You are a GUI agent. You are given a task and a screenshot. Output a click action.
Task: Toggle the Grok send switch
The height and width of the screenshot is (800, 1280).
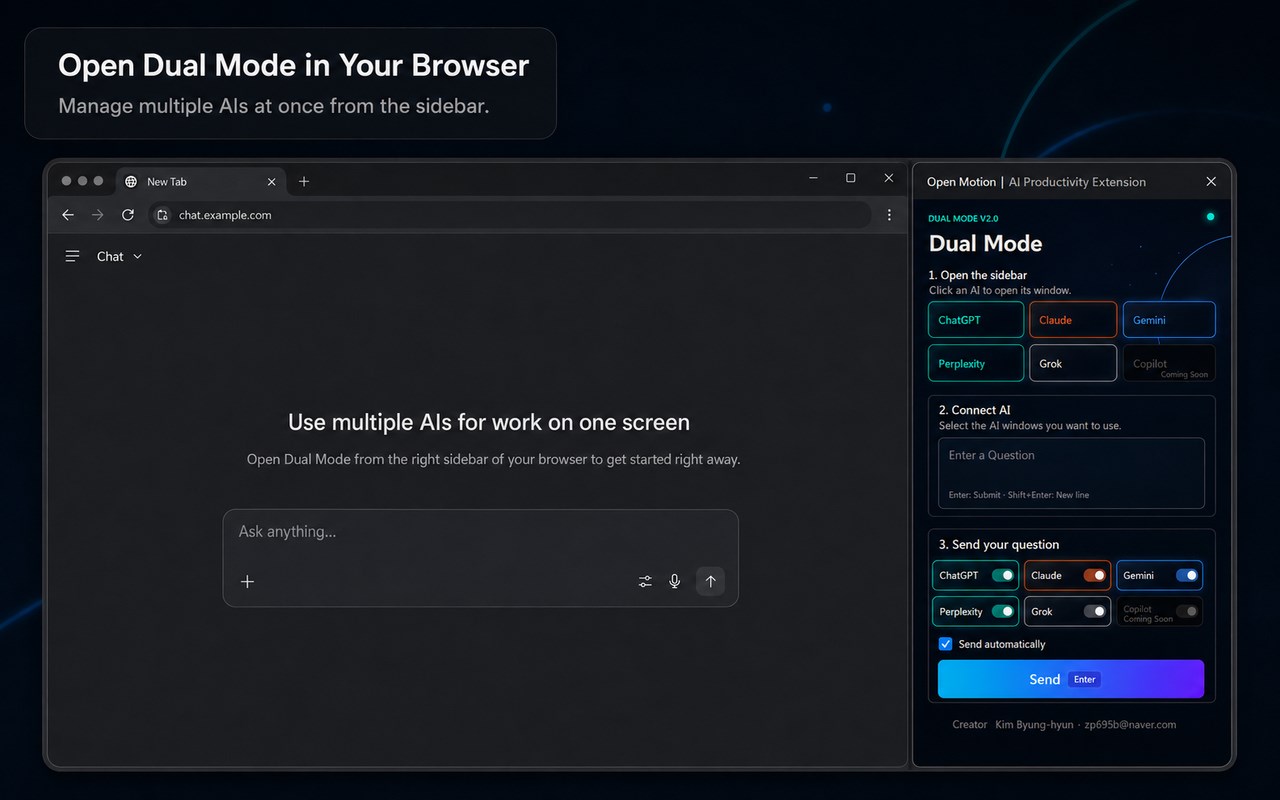(1095, 612)
